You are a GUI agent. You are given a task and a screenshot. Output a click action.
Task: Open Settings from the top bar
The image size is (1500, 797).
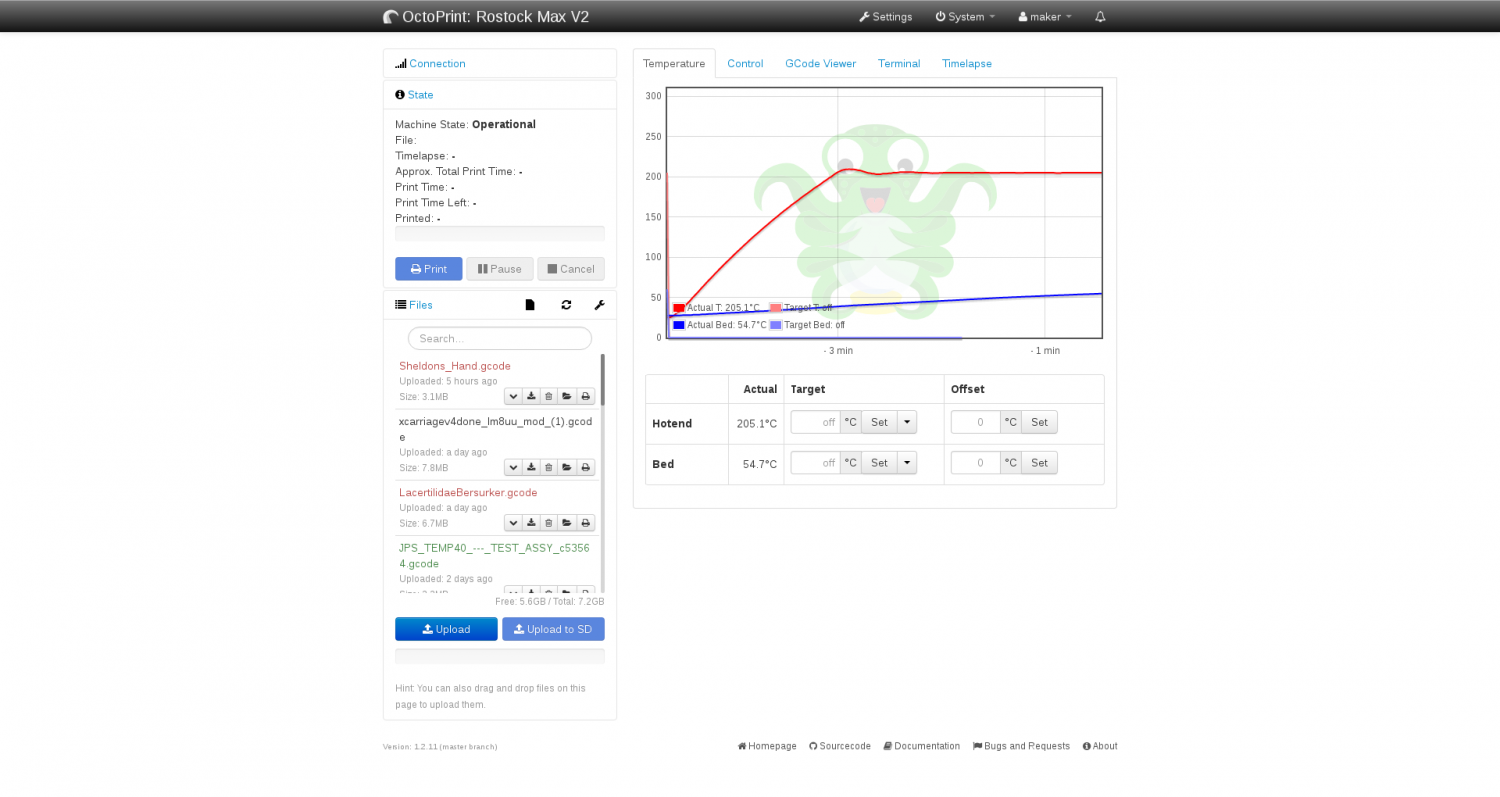pos(886,17)
